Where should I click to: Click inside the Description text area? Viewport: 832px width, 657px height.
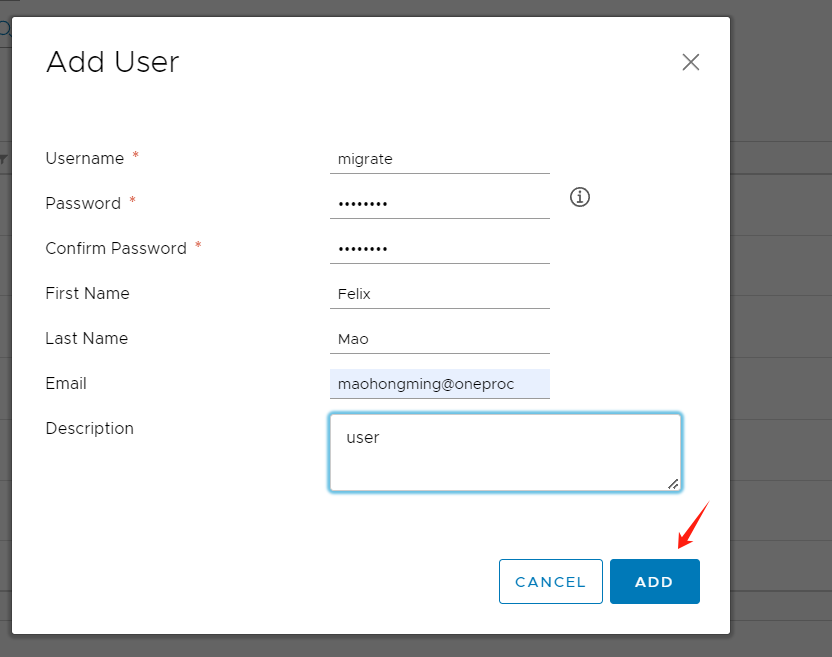(505, 452)
